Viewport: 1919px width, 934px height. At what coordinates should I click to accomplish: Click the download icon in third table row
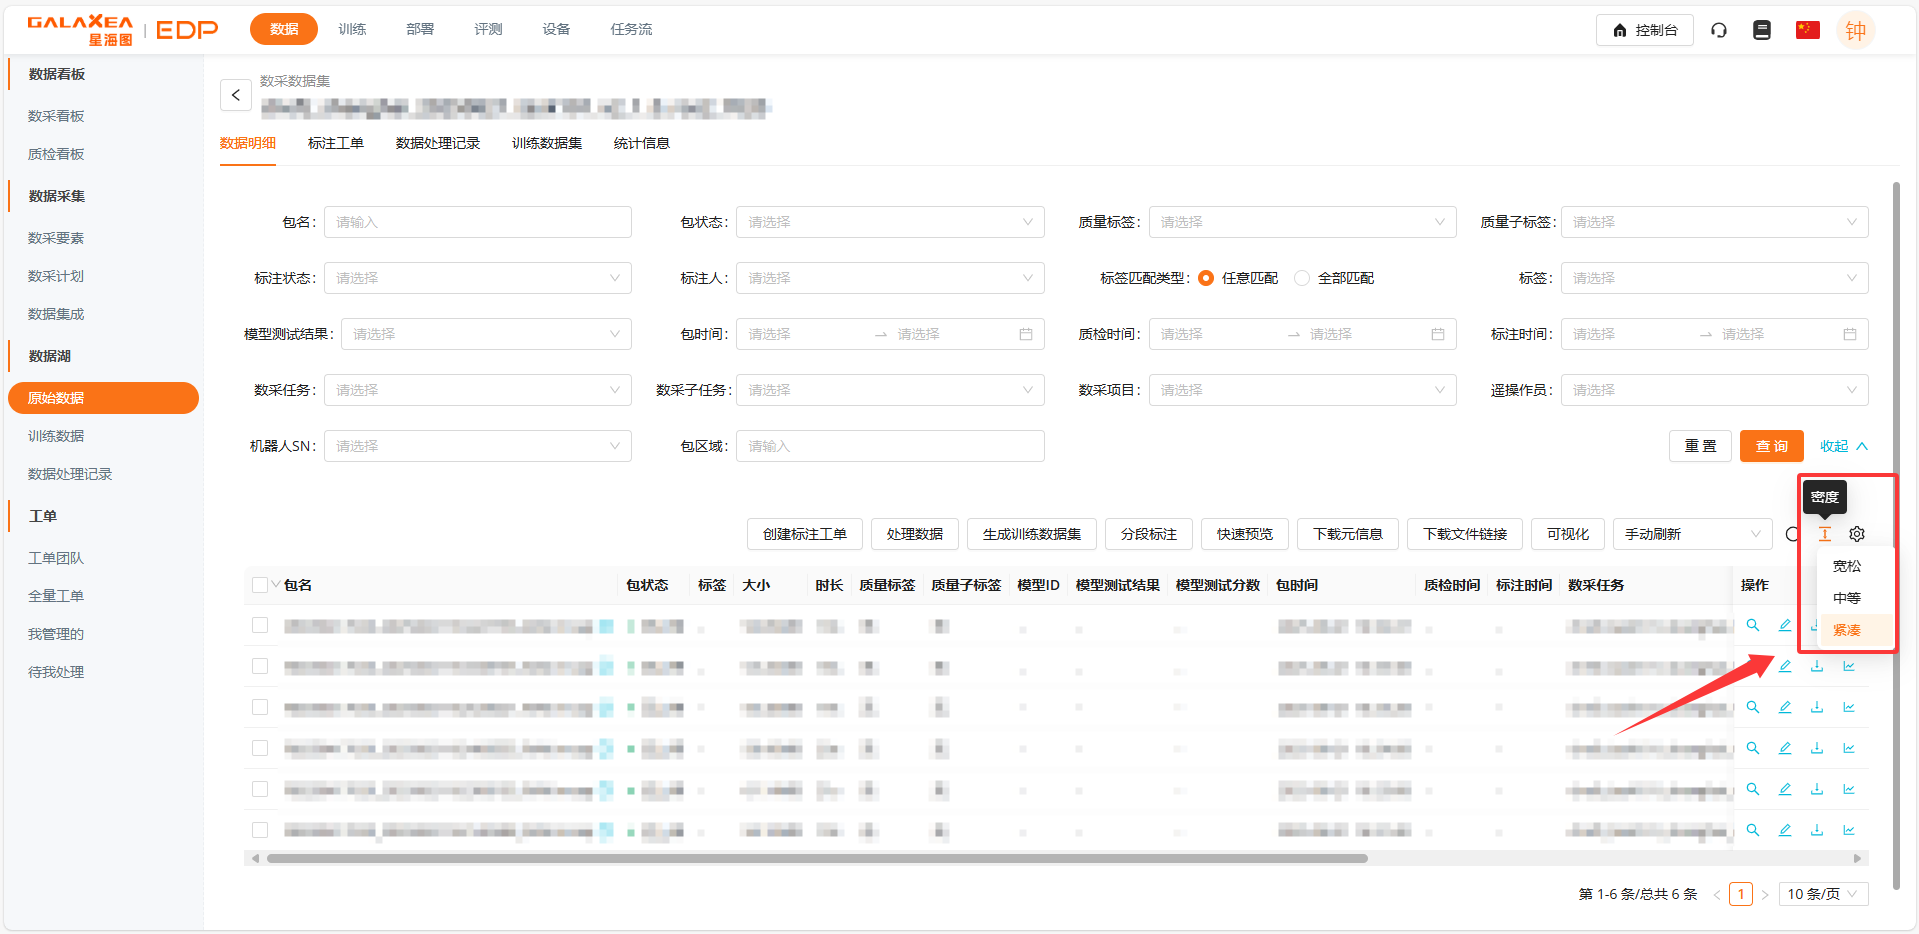pyautogui.click(x=1817, y=707)
